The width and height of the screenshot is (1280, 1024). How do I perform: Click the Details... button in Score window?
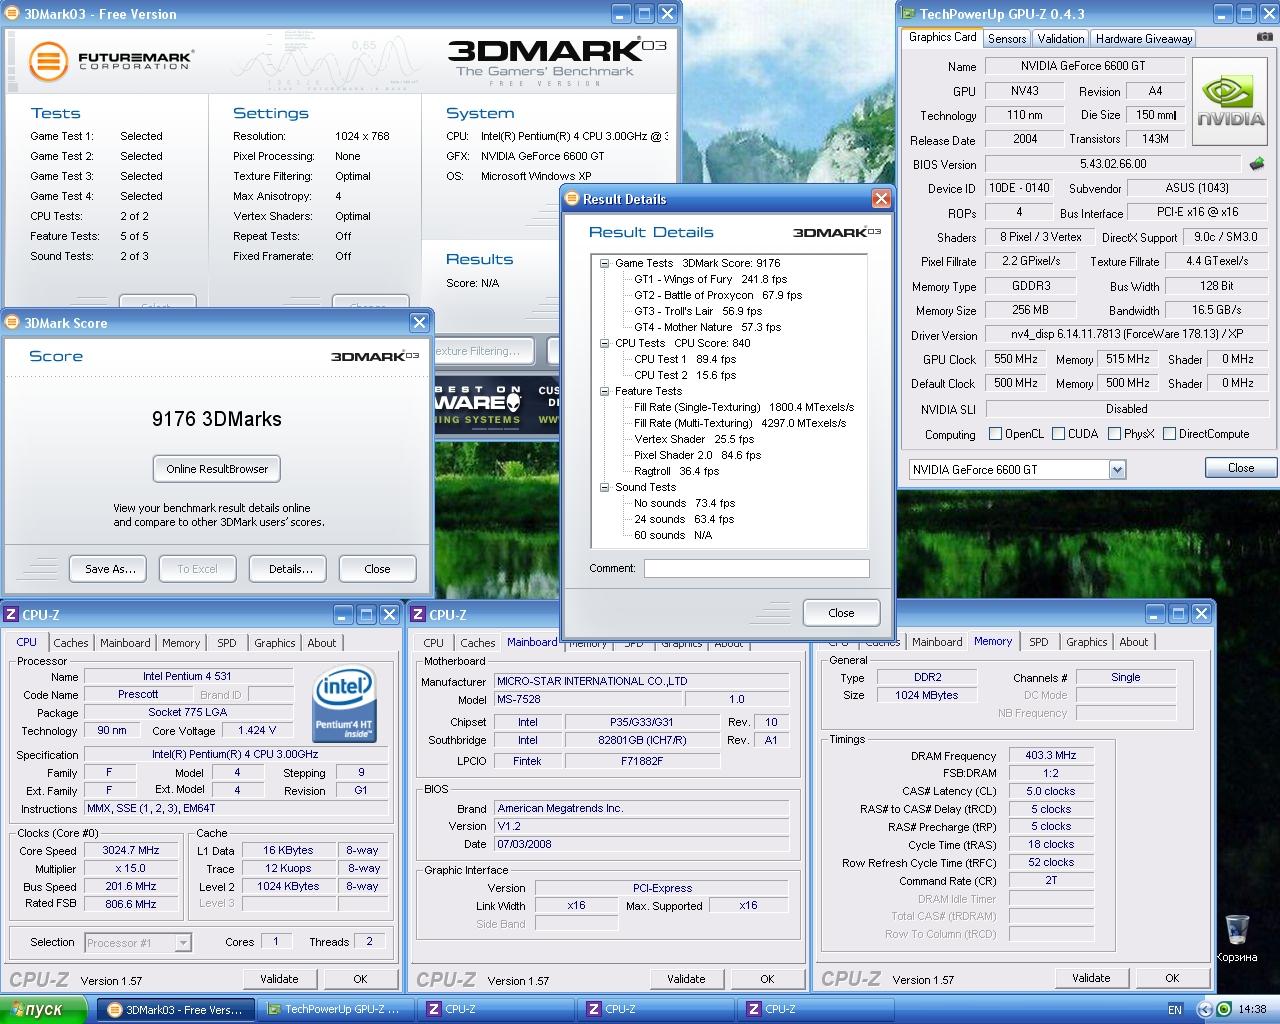pos(290,569)
